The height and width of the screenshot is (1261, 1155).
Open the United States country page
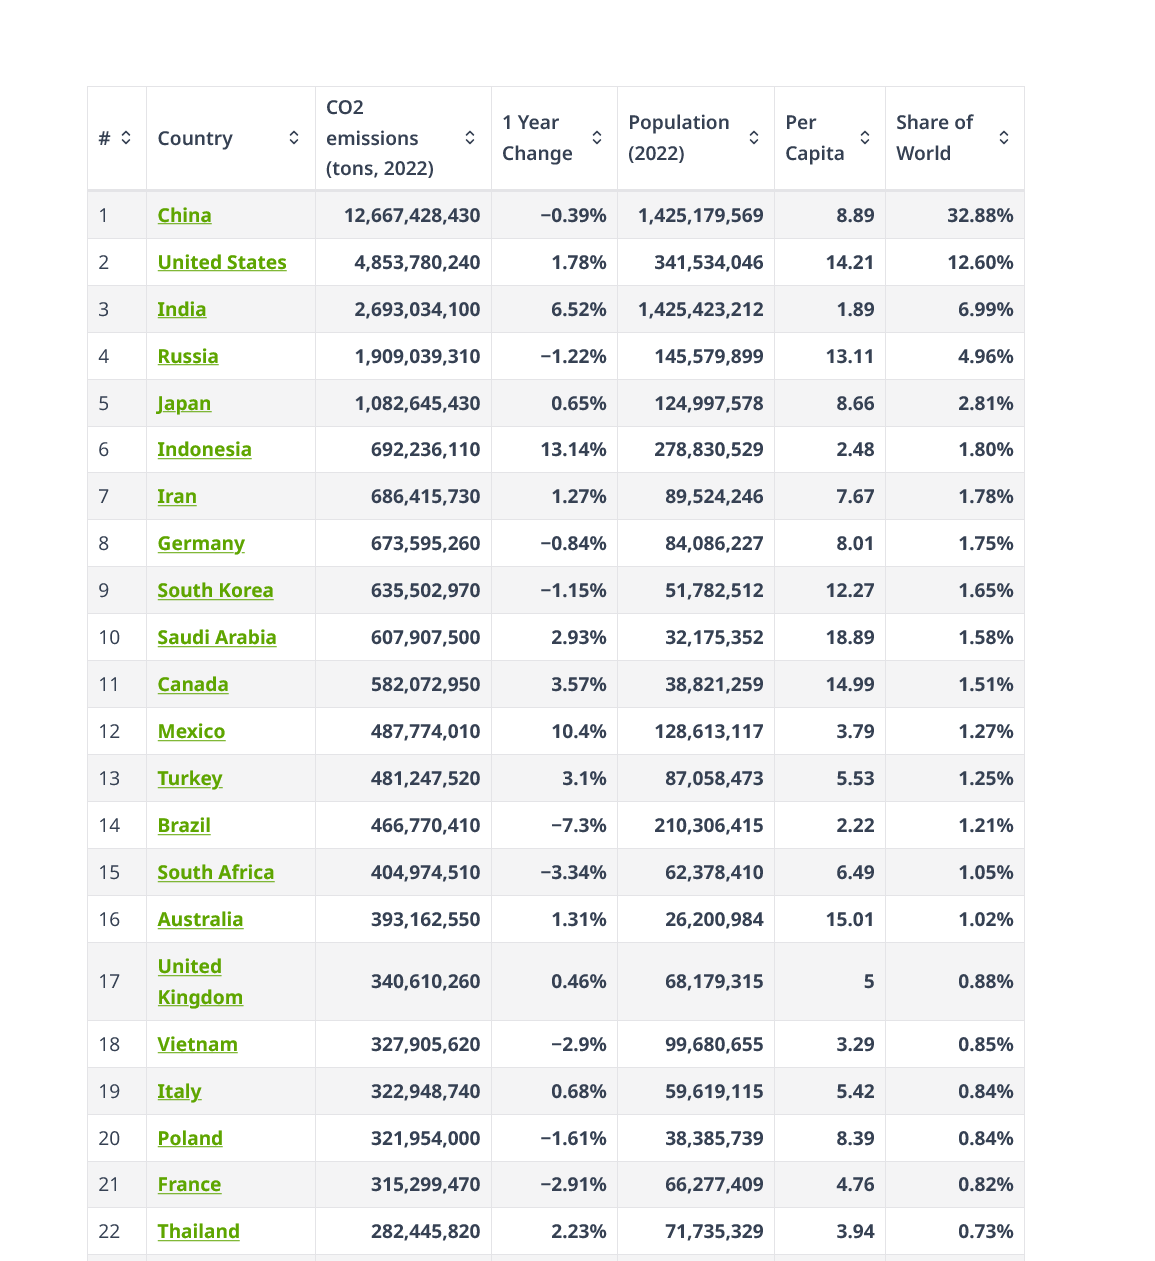[x=221, y=262]
